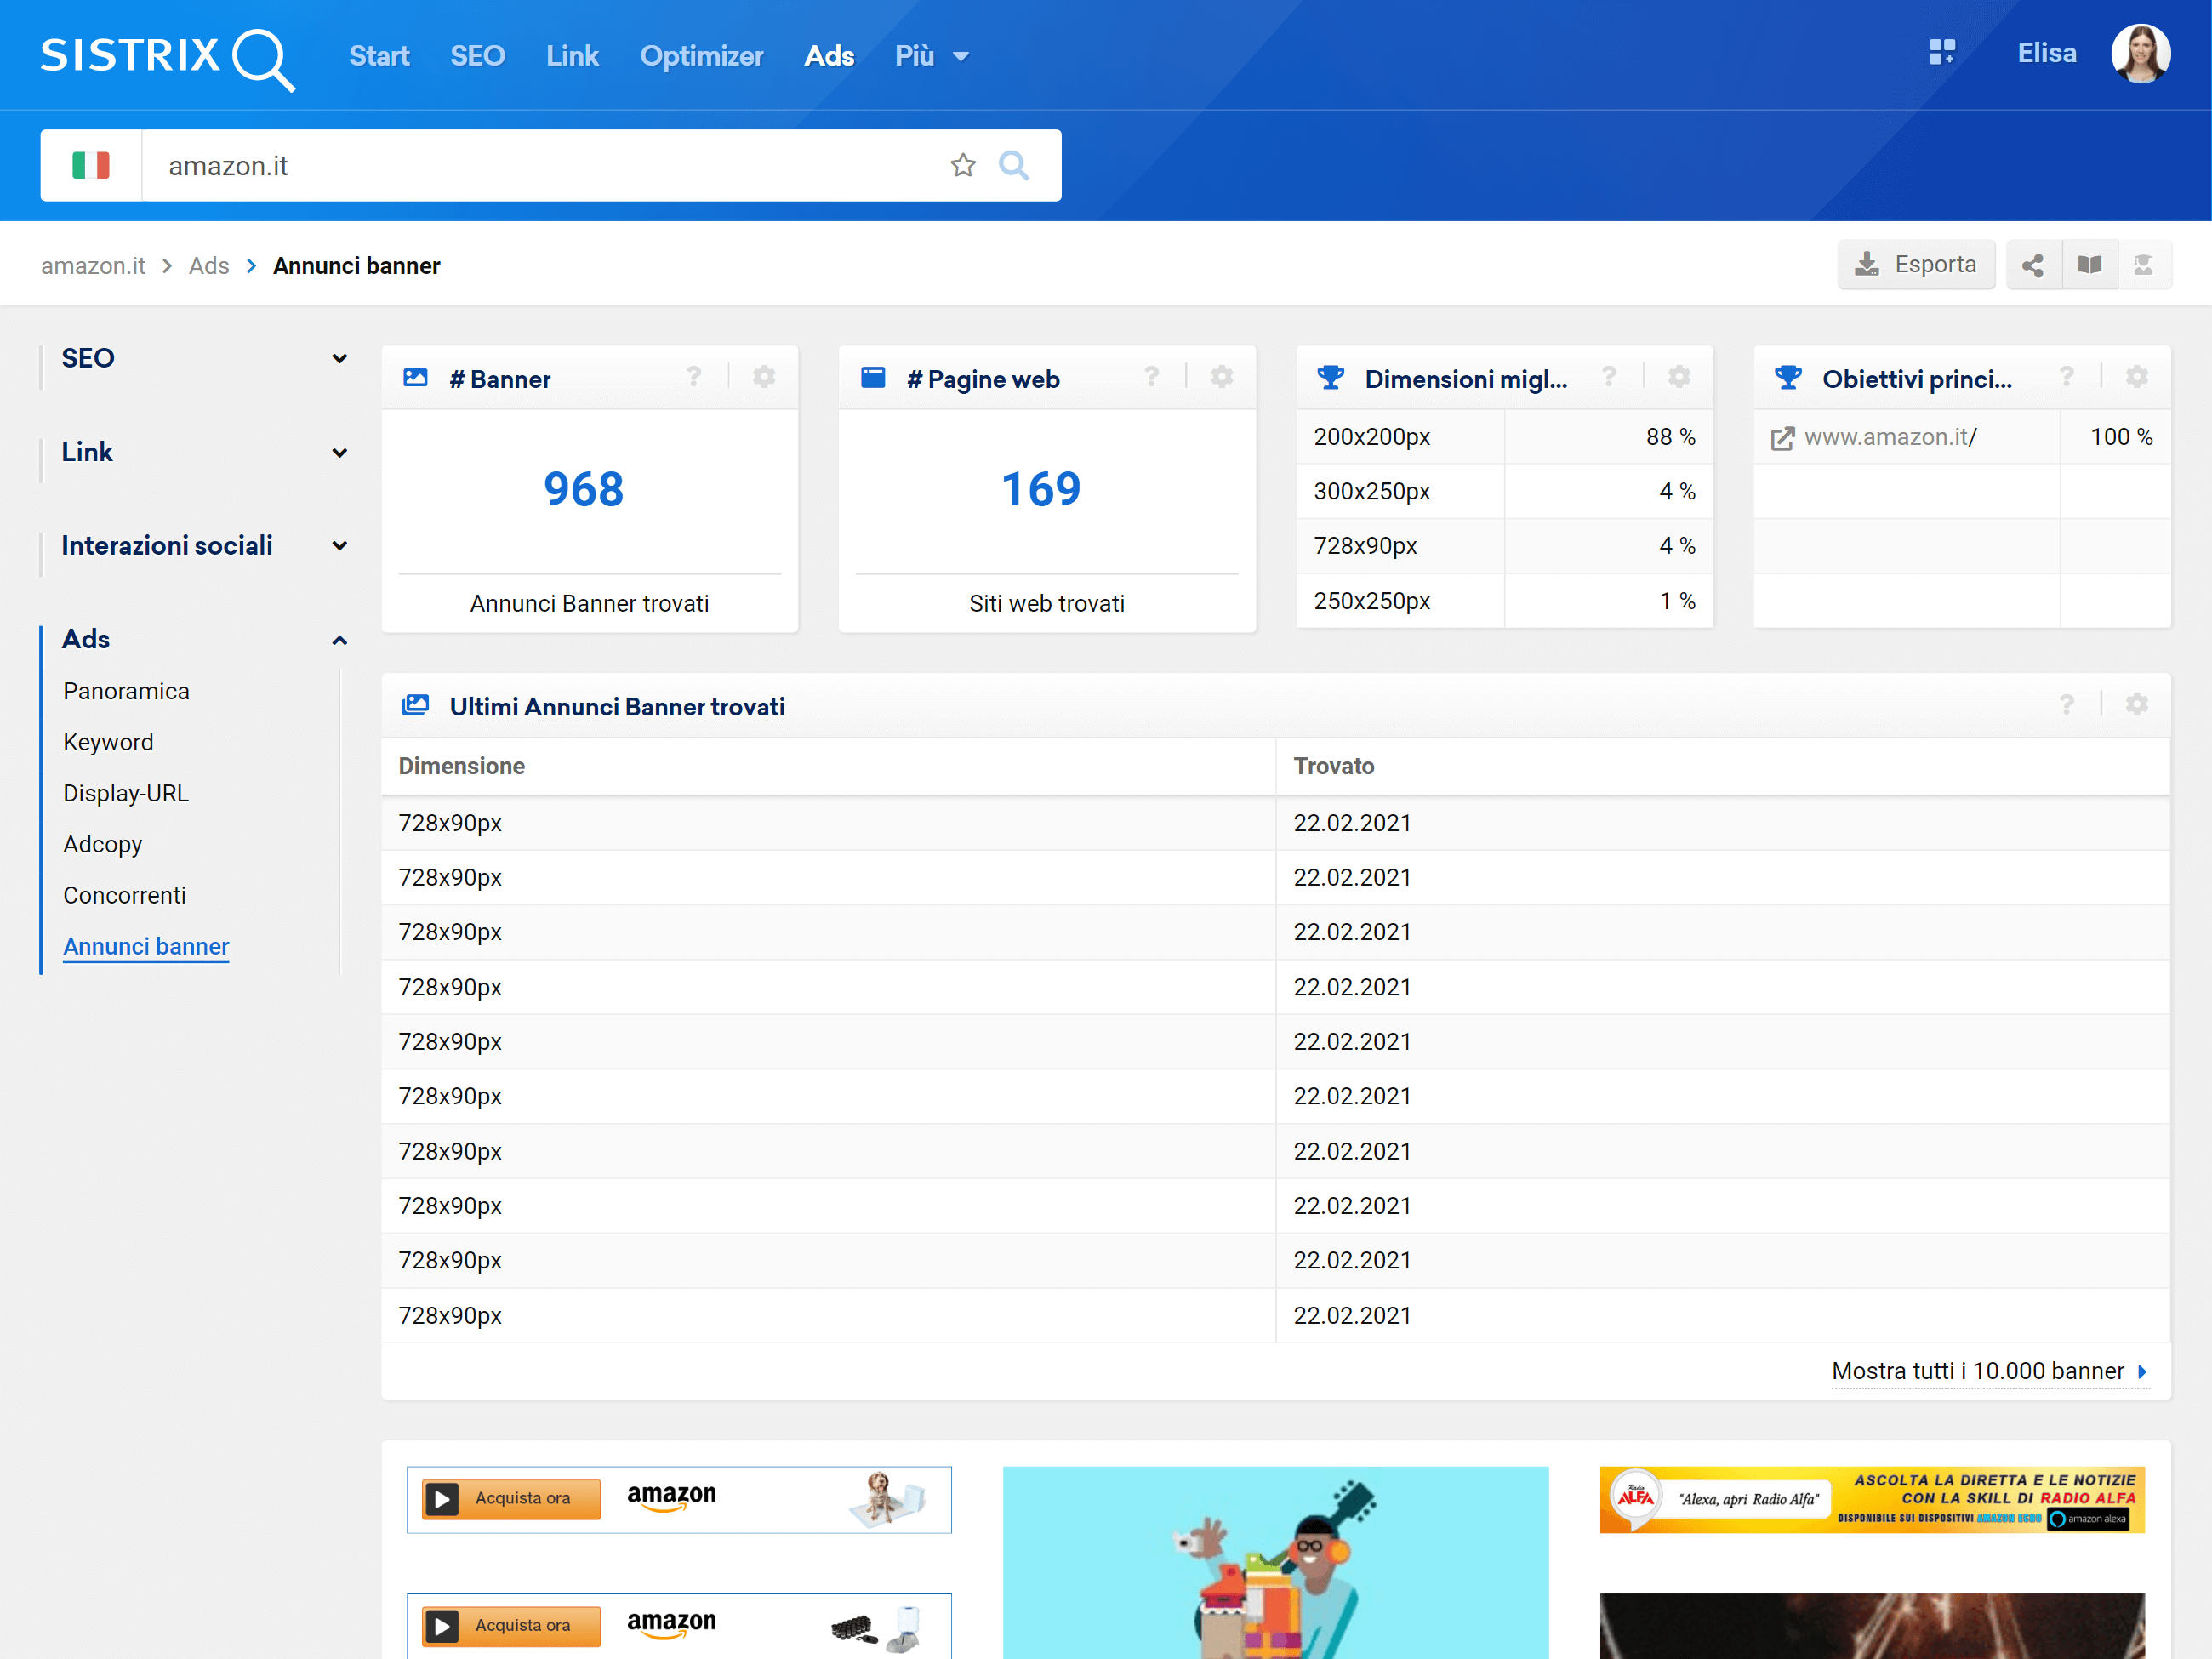Click the 968 banner count
The image size is (2212, 1659).
(584, 489)
